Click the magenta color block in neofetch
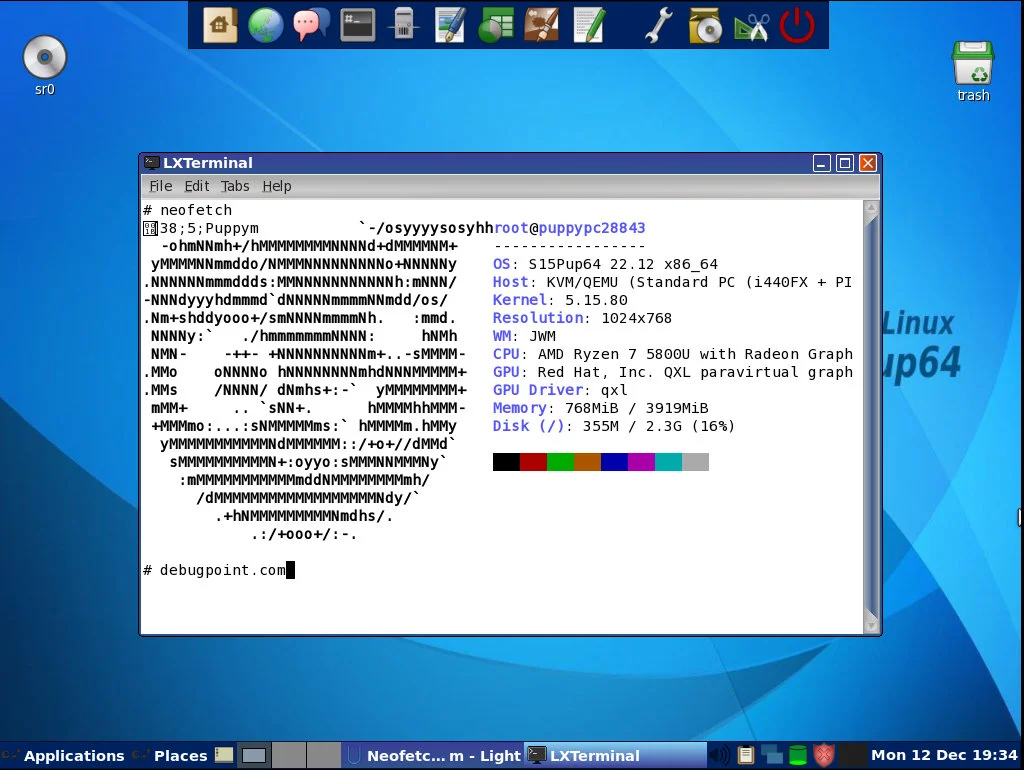This screenshot has width=1024, height=770. pyautogui.click(x=641, y=462)
